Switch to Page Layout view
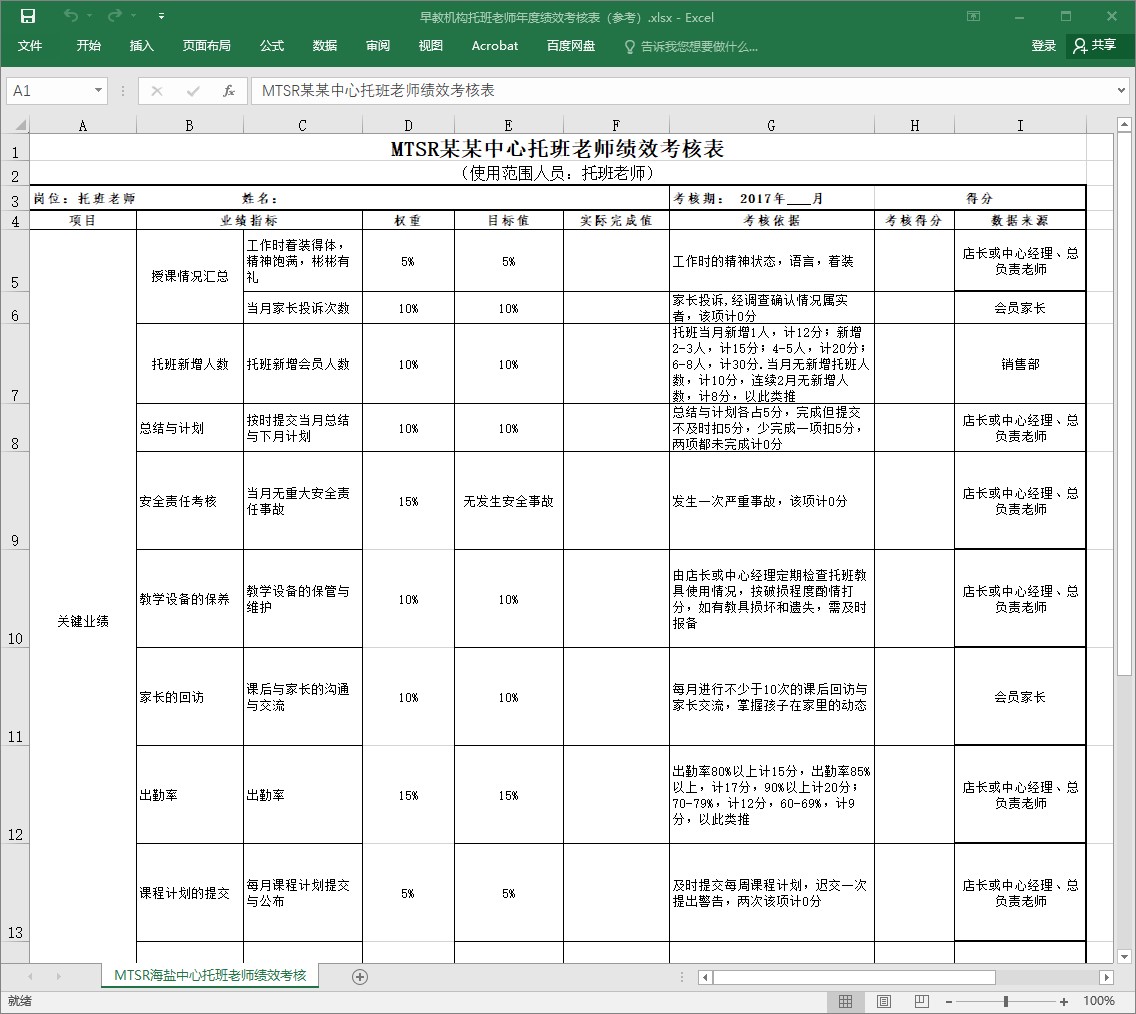 (883, 1001)
